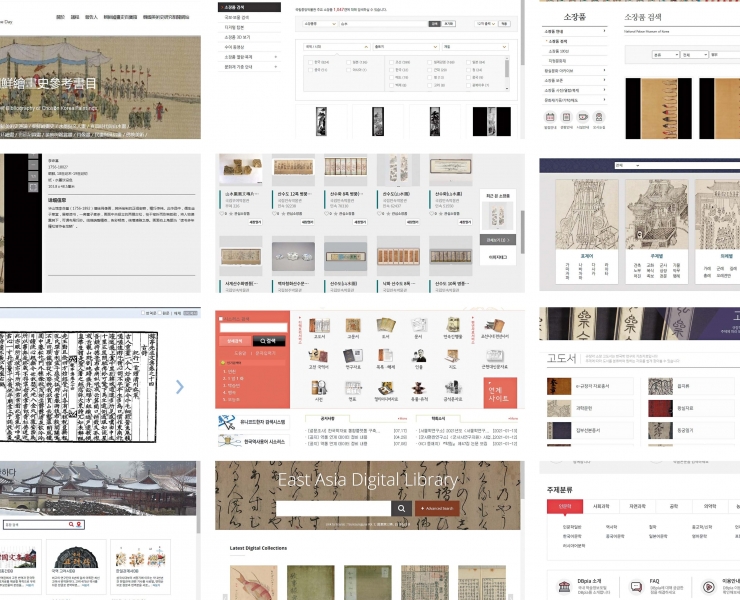Screen dimensions: 740x600
Task: Click the 인물 category icon
Action: (420, 358)
